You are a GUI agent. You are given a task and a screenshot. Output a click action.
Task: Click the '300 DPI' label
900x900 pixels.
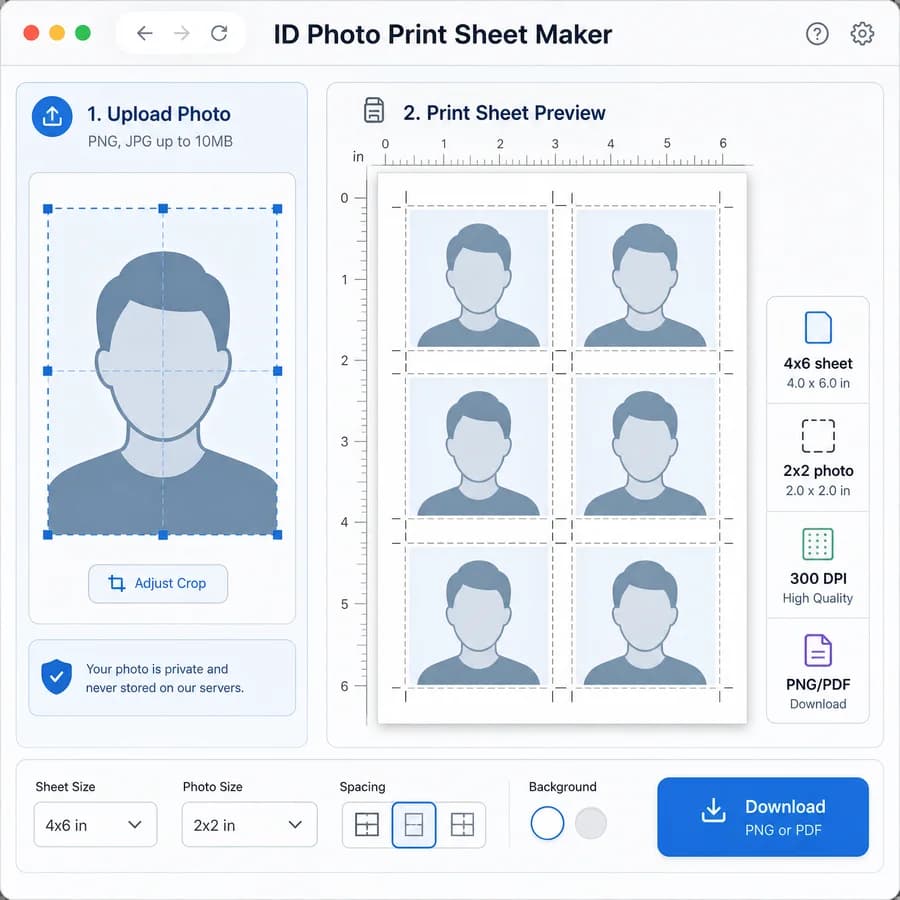[x=818, y=579]
